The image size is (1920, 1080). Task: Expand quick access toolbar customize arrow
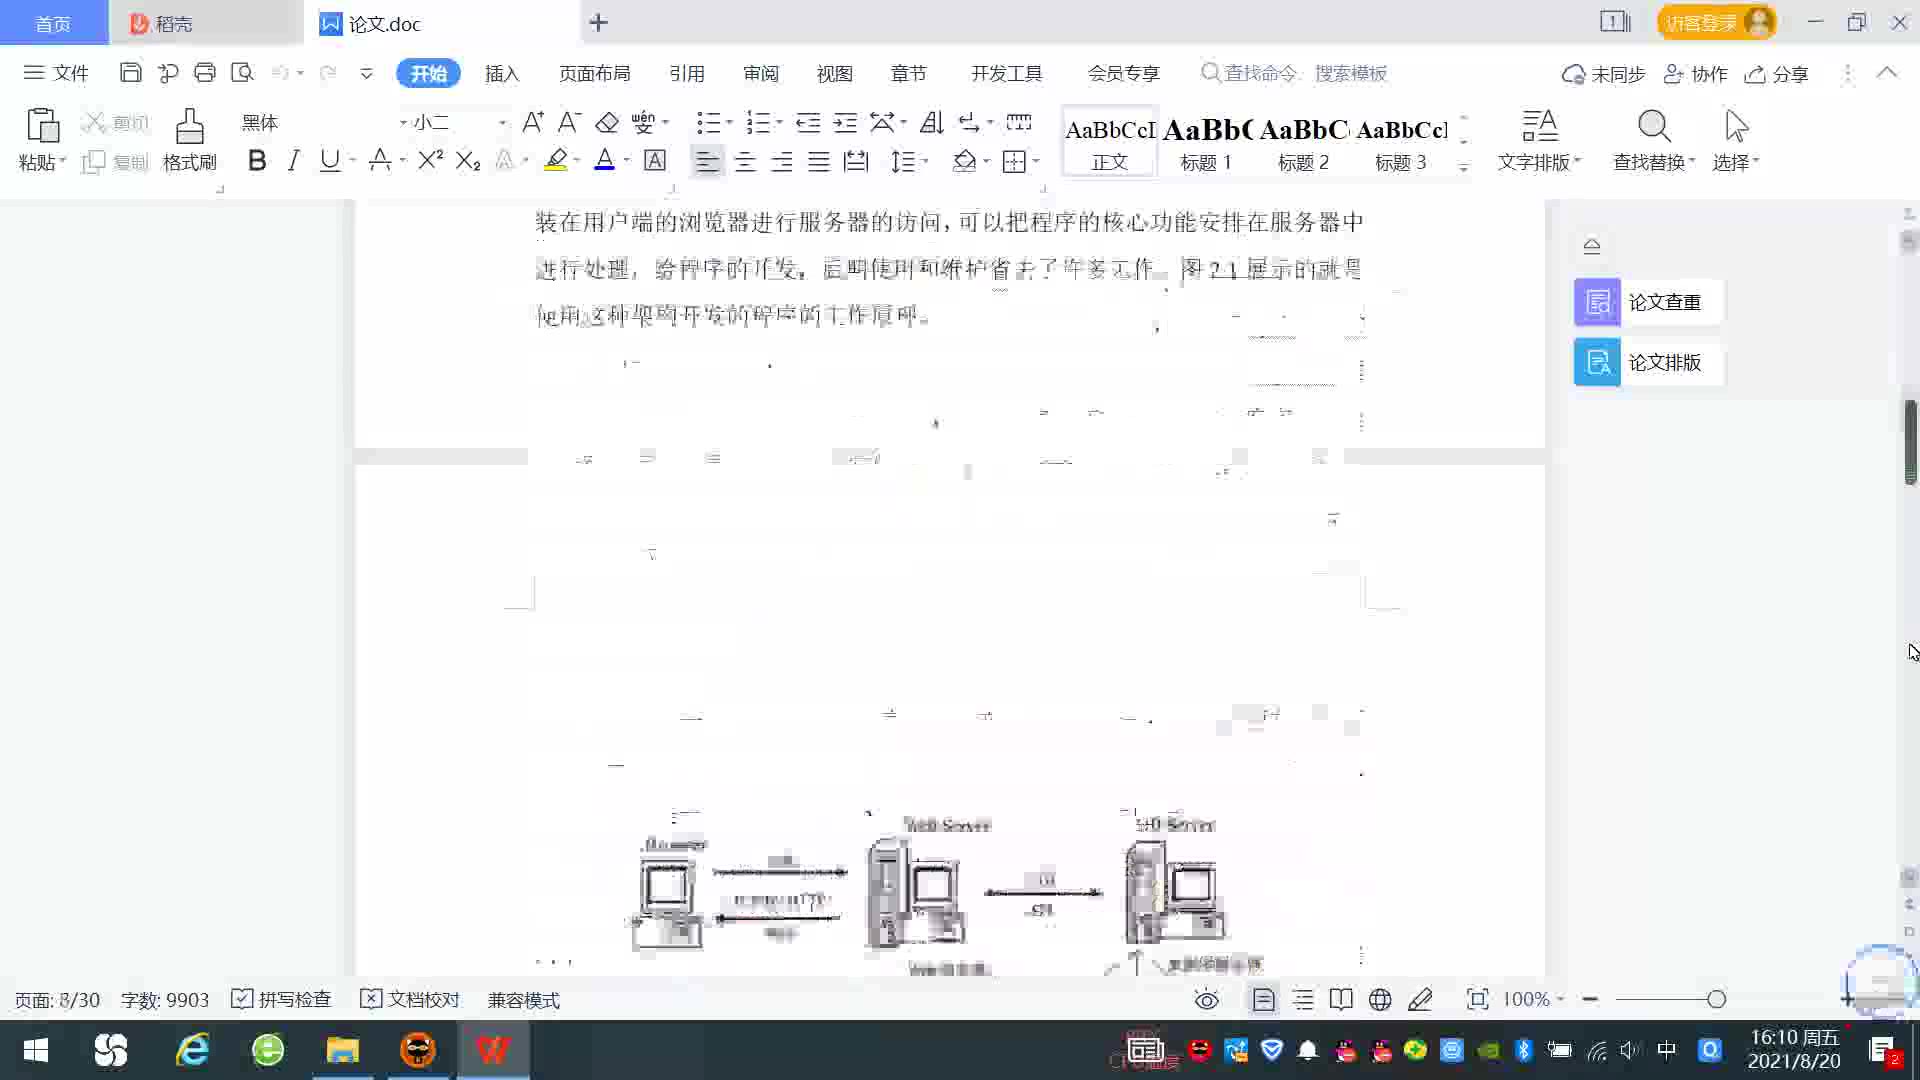(x=366, y=73)
